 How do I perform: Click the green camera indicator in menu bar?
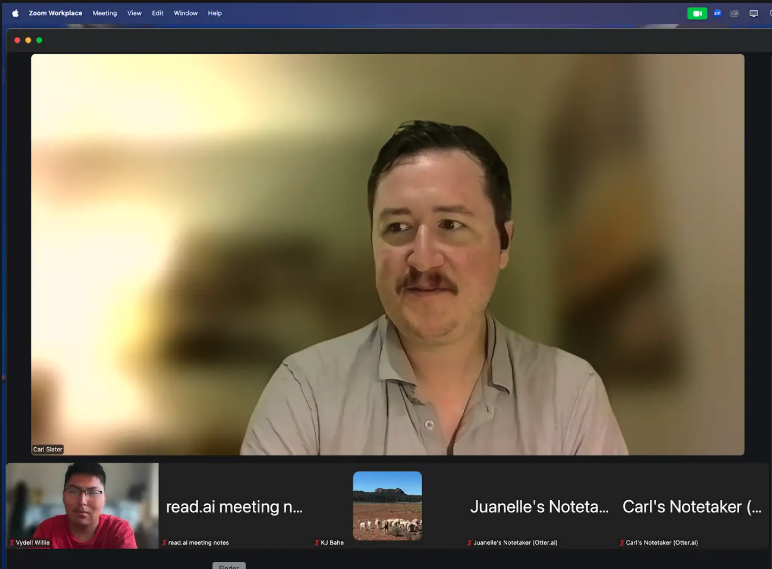click(697, 13)
